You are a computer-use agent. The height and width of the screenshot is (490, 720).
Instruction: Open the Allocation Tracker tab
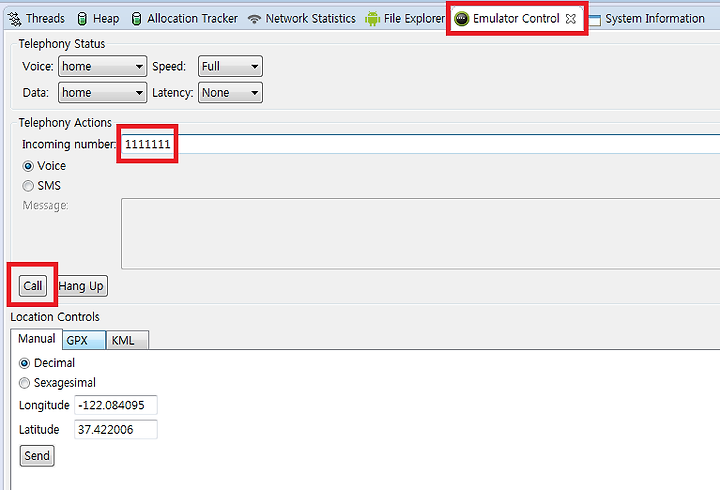[x=185, y=19]
